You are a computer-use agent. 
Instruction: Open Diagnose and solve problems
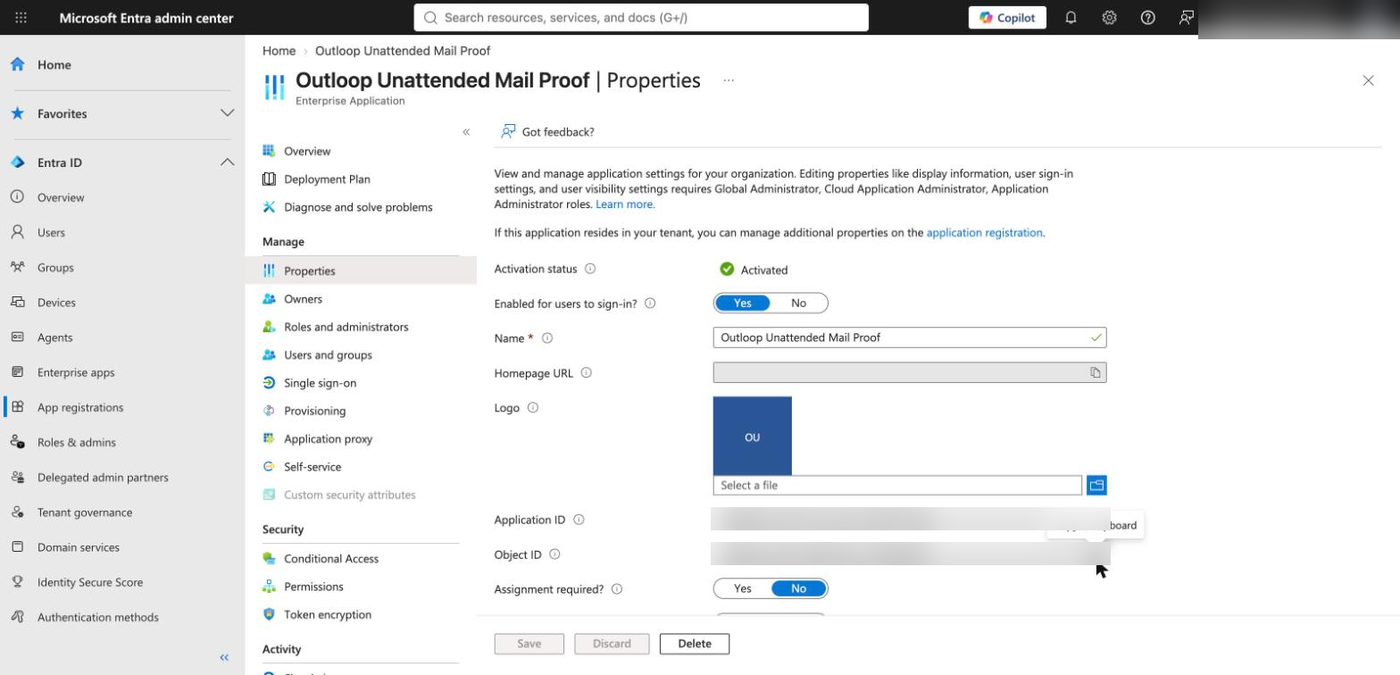coord(358,207)
